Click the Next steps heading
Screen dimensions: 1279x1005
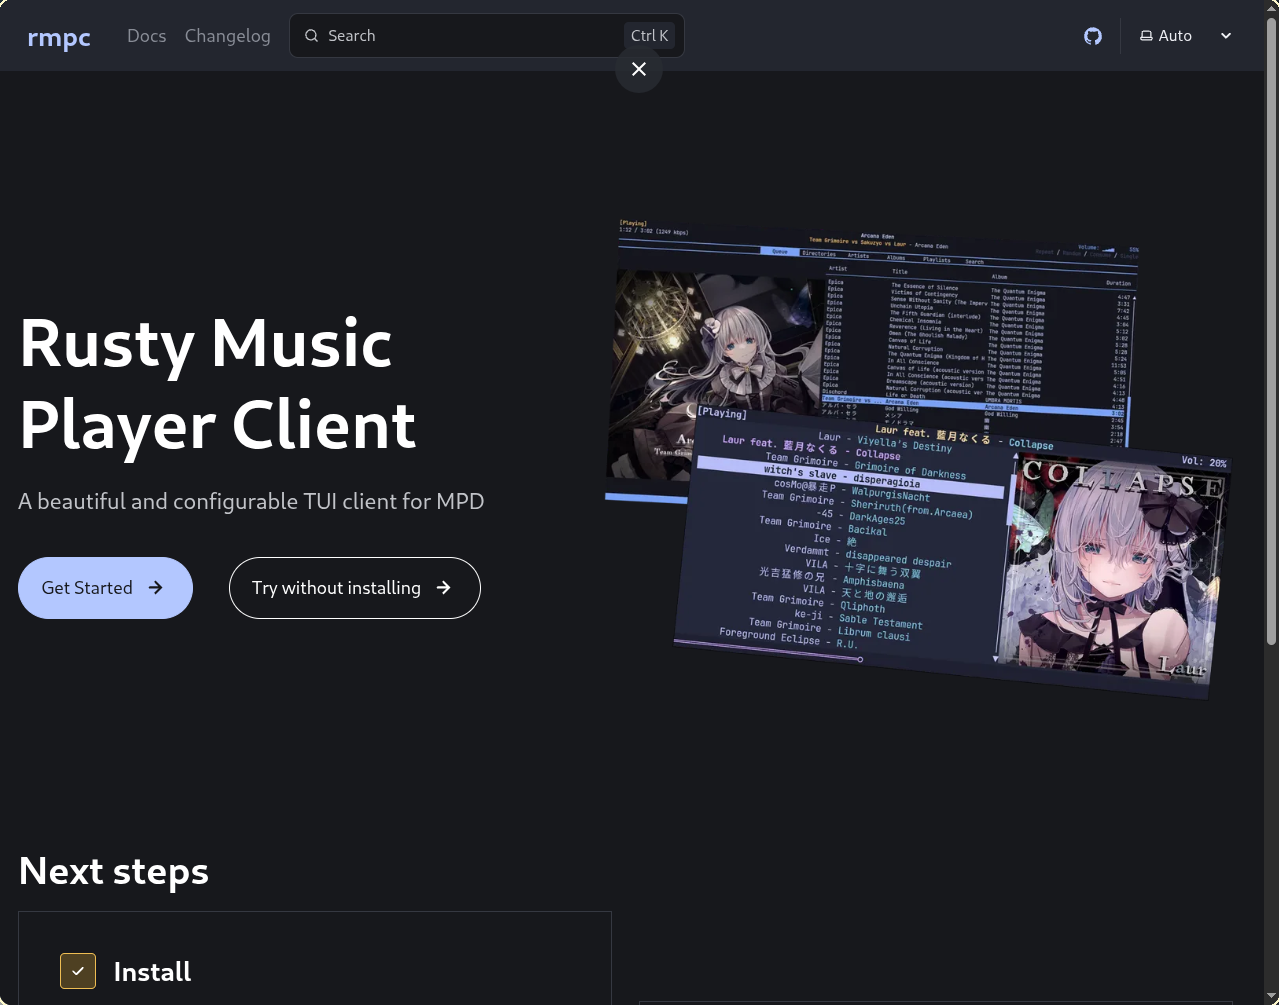(114, 871)
